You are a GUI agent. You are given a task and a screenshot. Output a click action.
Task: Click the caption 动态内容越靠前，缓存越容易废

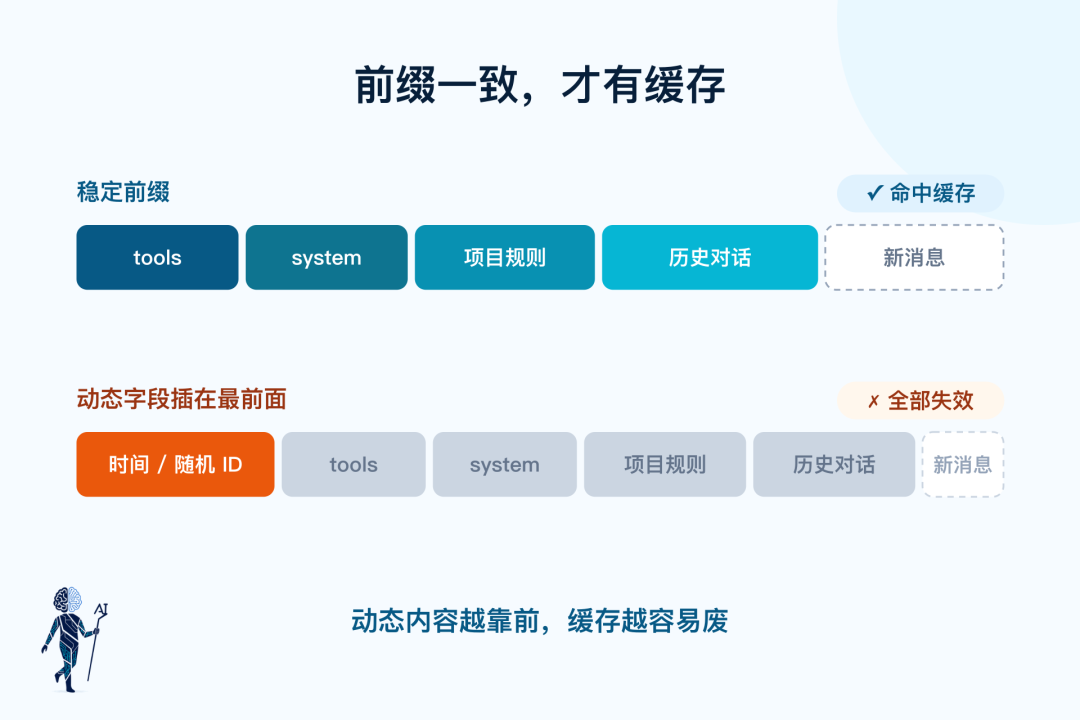pyautogui.click(x=540, y=621)
